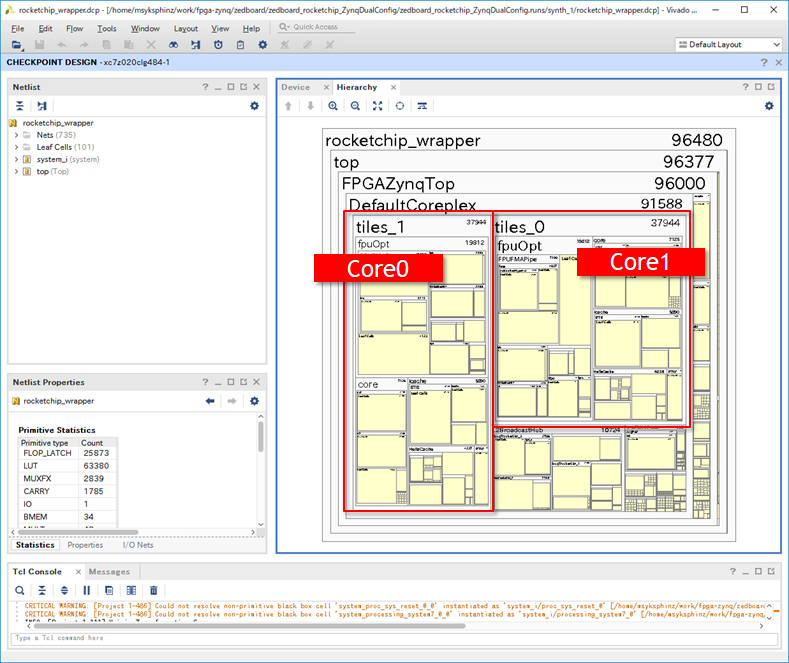This screenshot has height=663, width=789.
Task: Open the Help menu
Action: pyautogui.click(x=251, y=29)
